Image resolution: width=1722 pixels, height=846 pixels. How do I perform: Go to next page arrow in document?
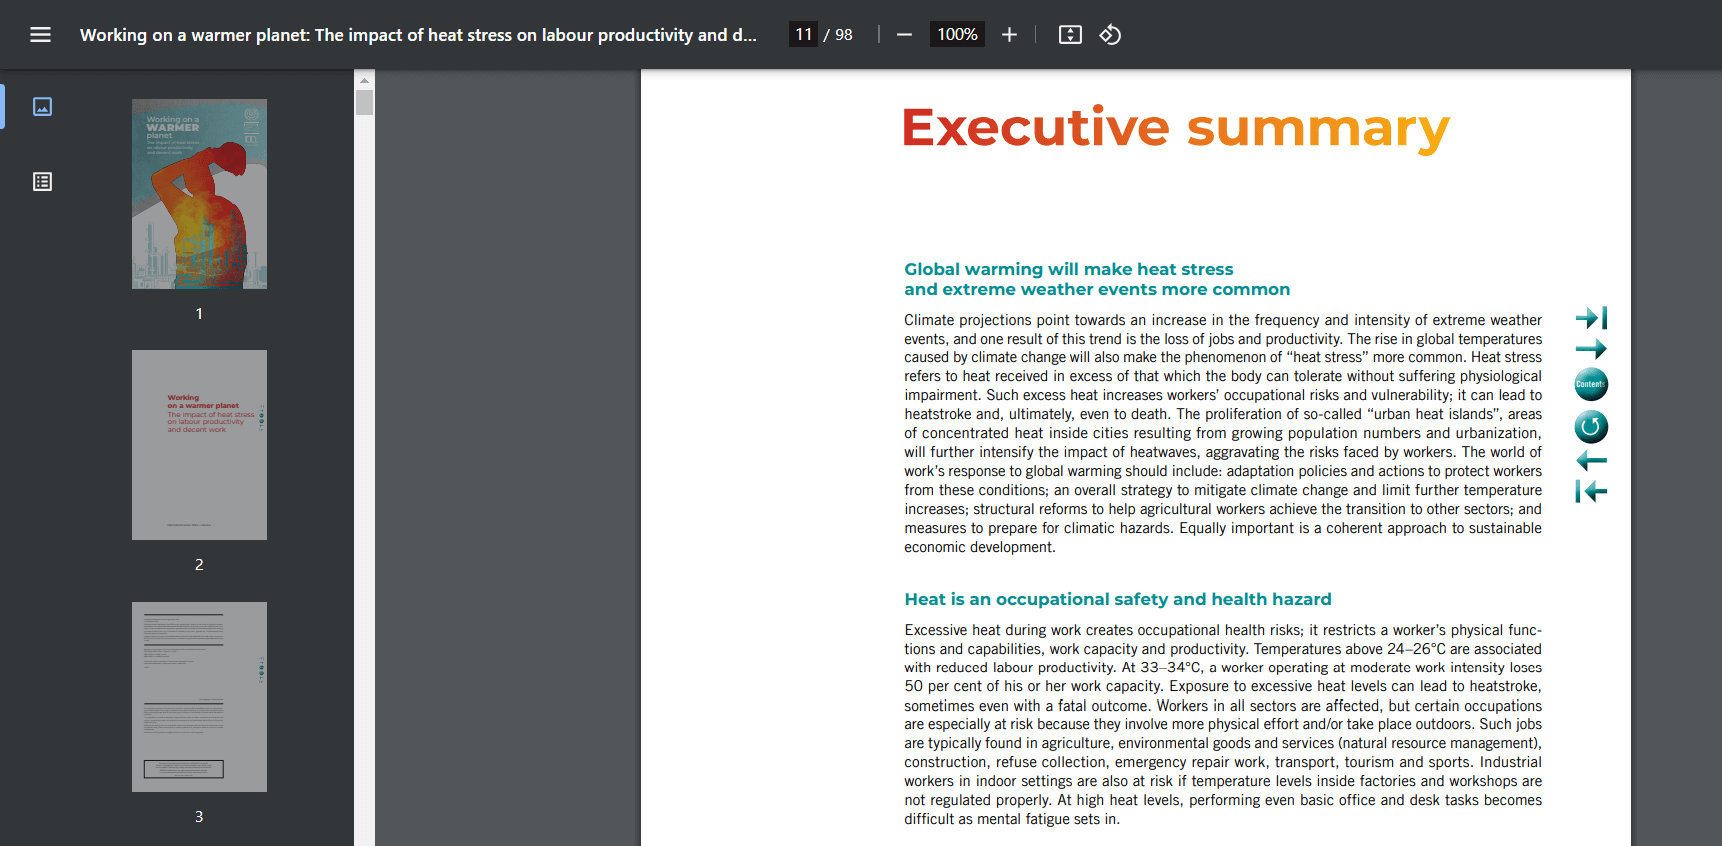tap(1591, 349)
